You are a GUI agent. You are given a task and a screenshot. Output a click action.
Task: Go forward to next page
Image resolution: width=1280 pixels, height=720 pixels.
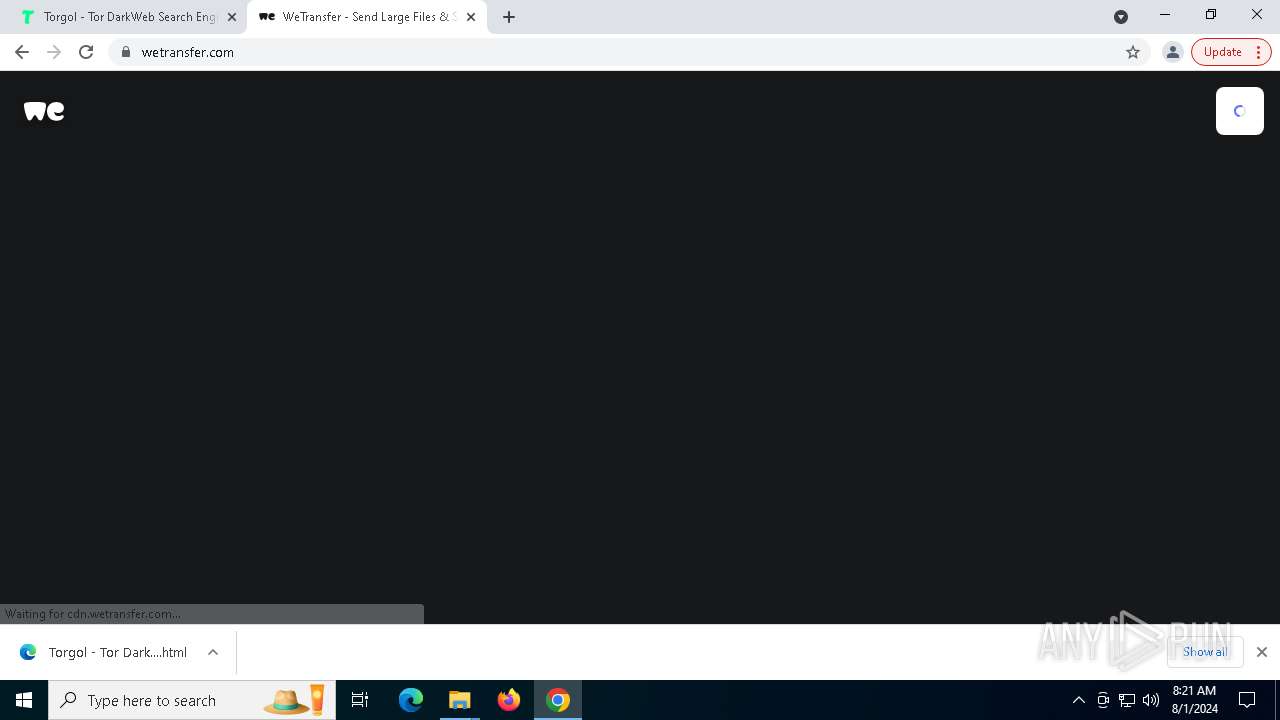click(x=54, y=52)
